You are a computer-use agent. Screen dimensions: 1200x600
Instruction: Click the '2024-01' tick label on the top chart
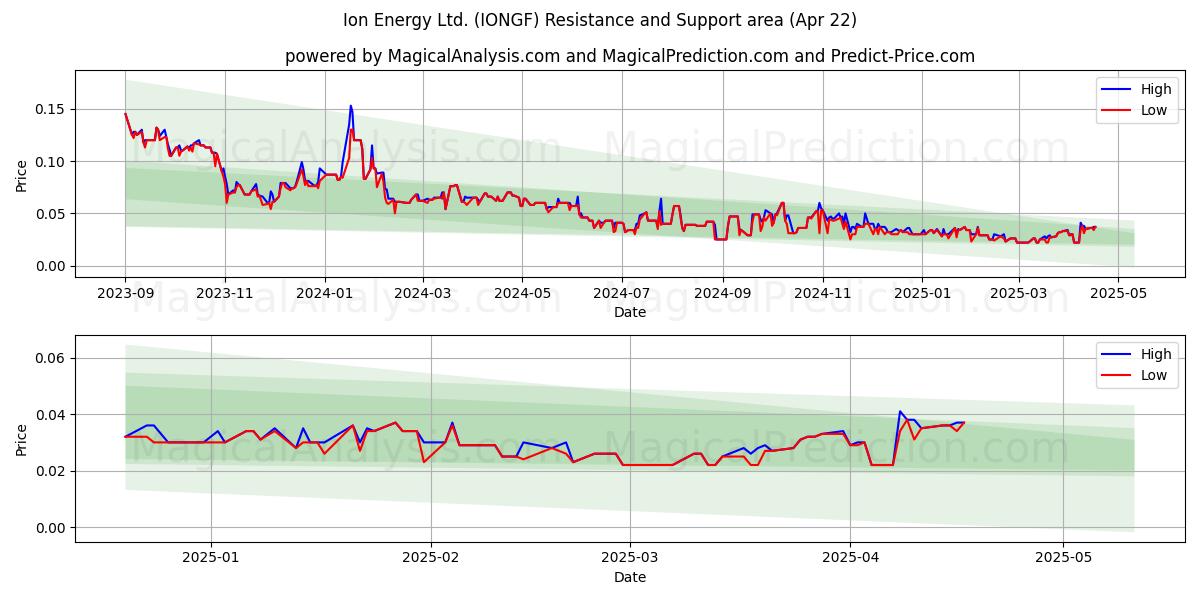pyautogui.click(x=324, y=294)
